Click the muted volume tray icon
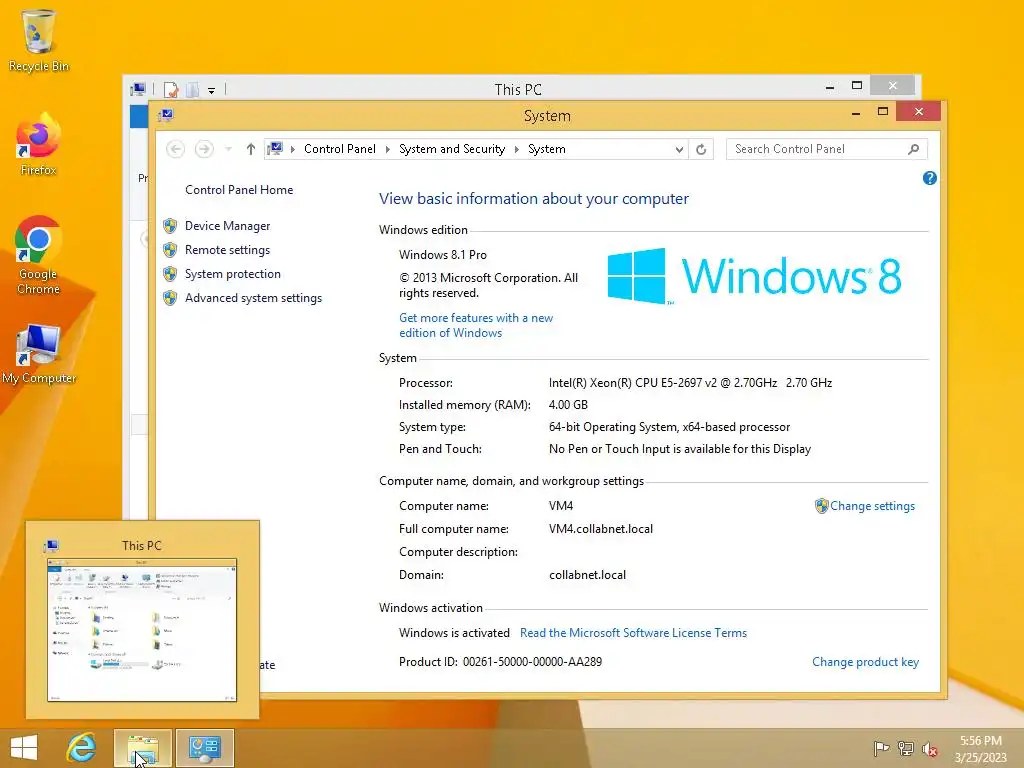This screenshot has height=768, width=1024. (929, 749)
